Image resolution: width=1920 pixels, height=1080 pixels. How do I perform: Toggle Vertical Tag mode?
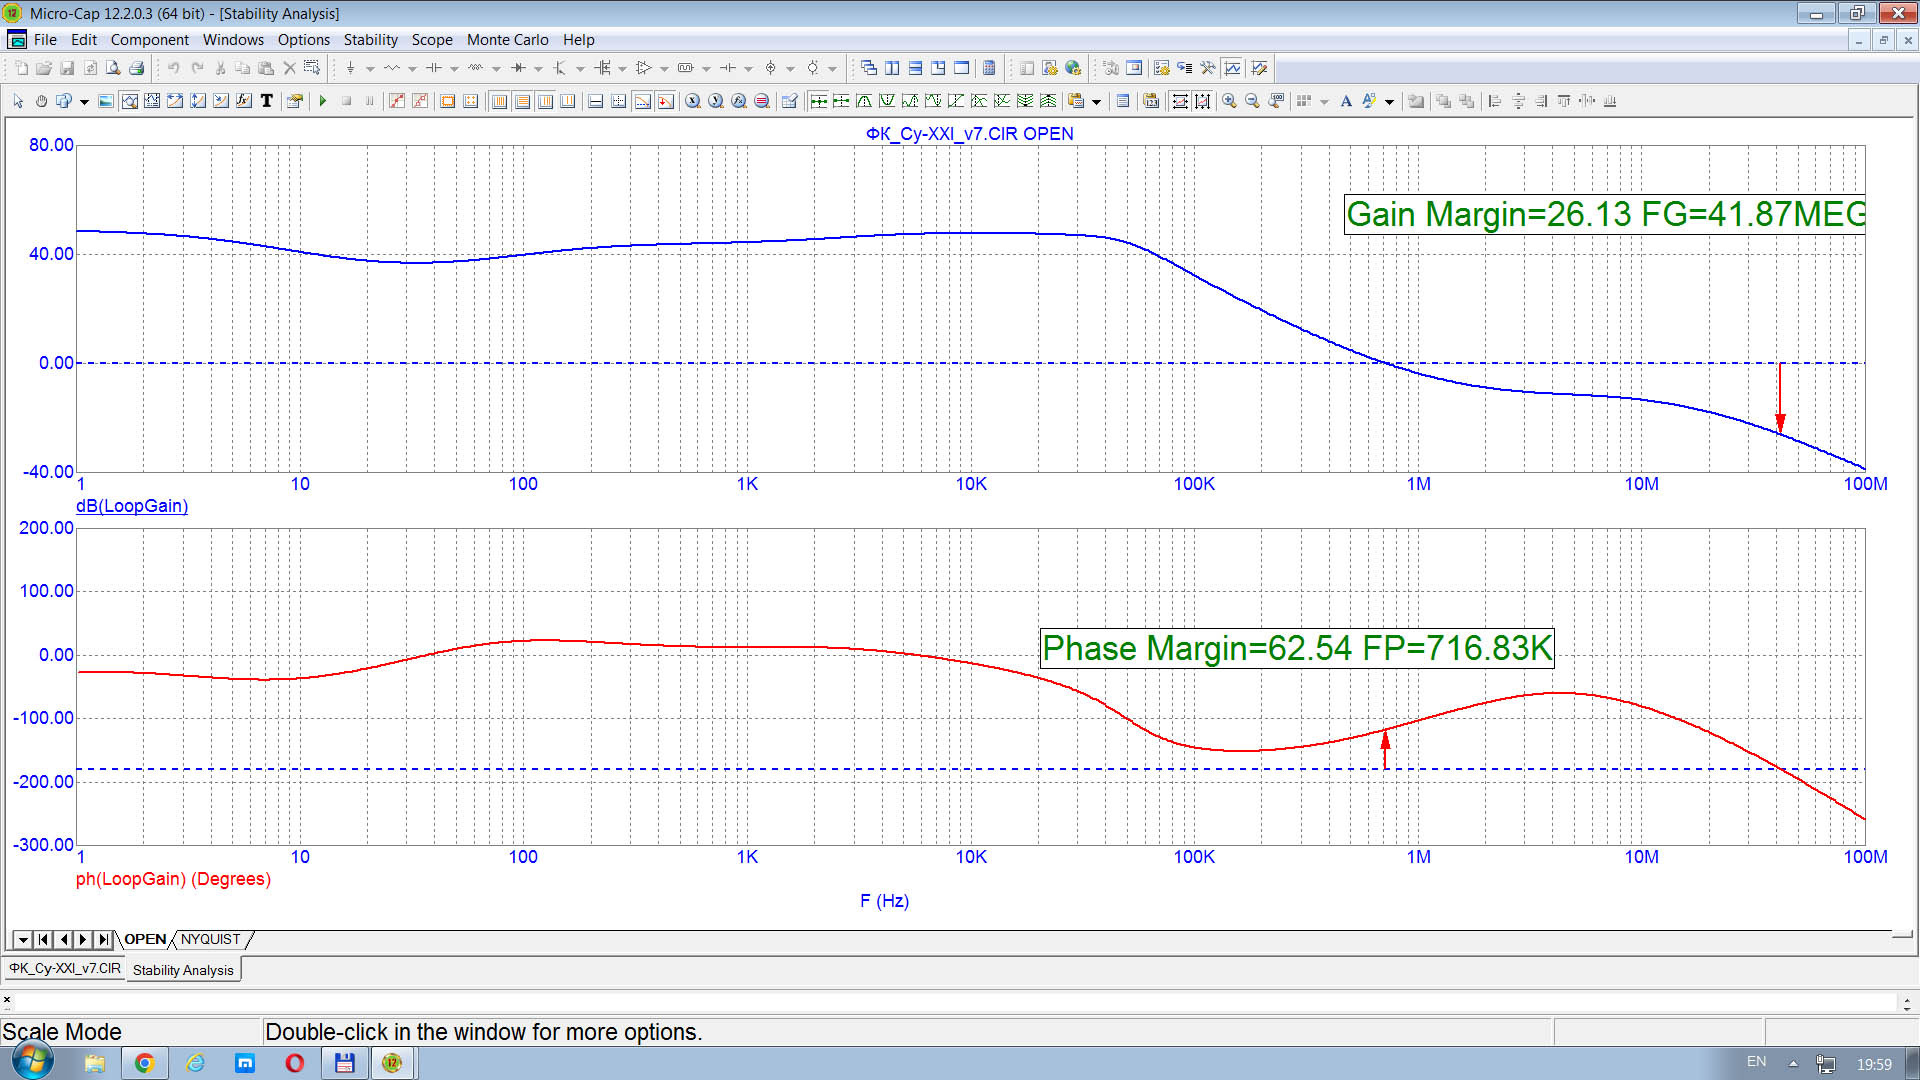pyautogui.click(x=198, y=101)
